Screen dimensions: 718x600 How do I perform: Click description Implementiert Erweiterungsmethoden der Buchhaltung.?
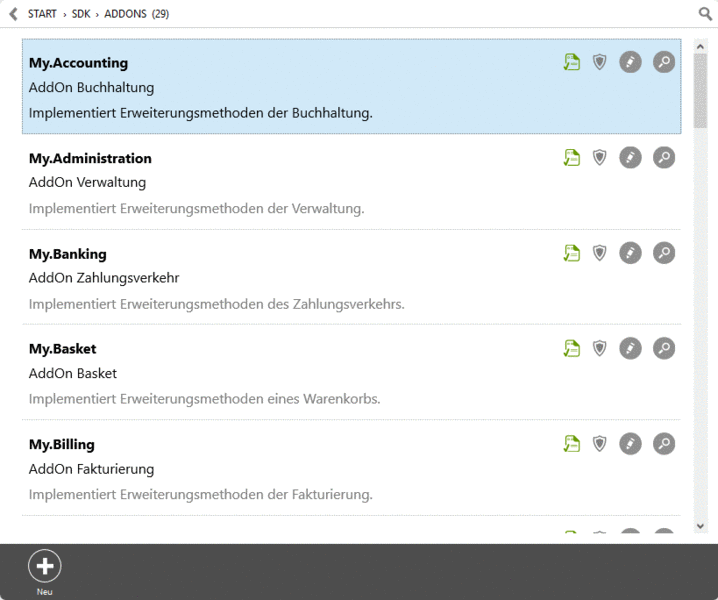201,113
